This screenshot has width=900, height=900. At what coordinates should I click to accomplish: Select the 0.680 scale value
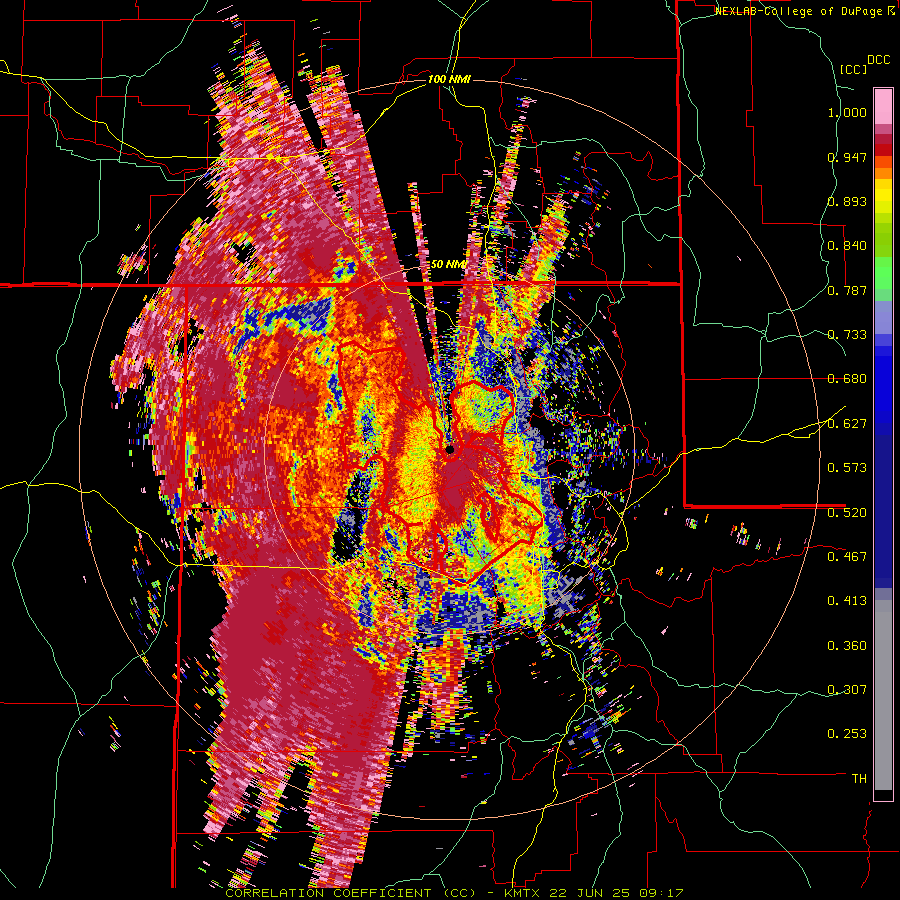pyautogui.click(x=847, y=379)
